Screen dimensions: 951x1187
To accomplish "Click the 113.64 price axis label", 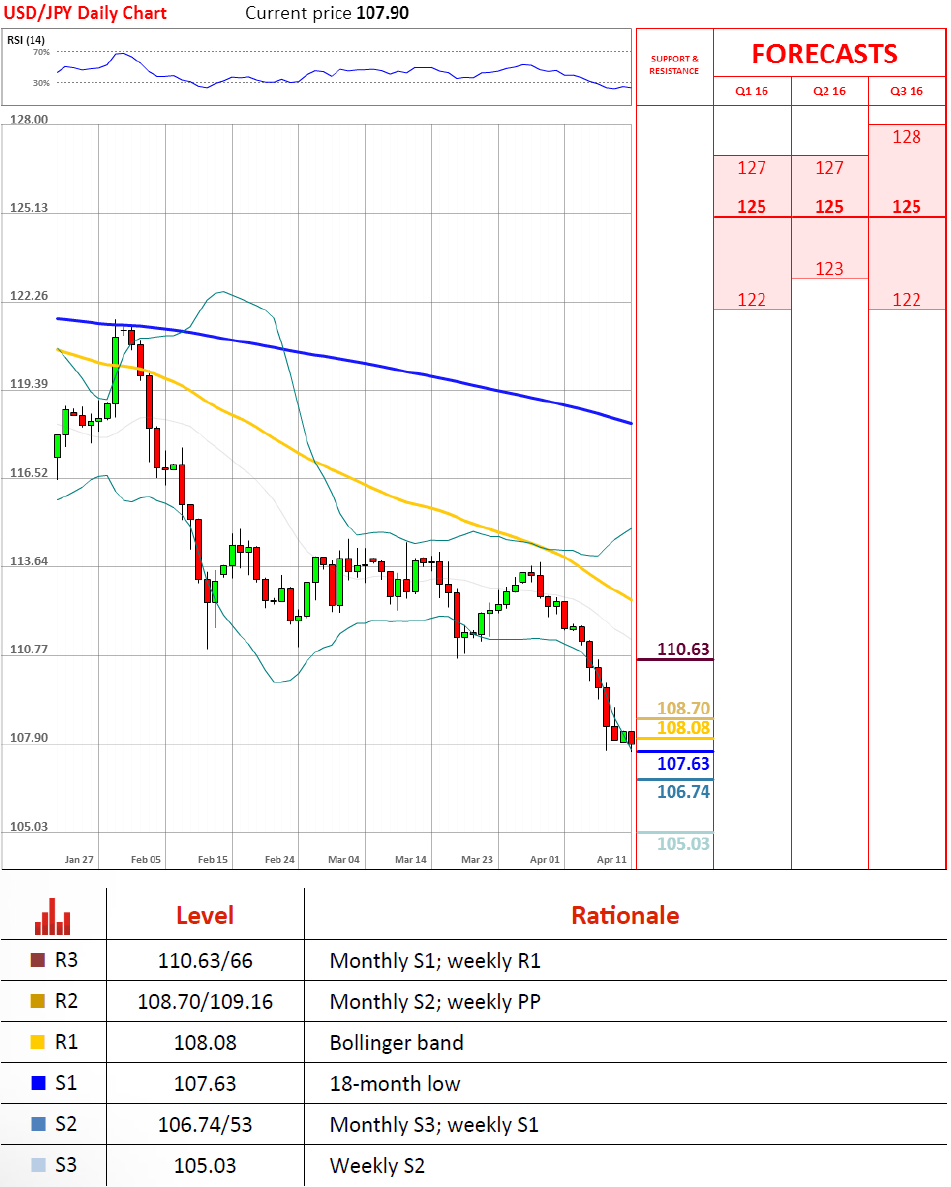I will [x=29, y=561].
